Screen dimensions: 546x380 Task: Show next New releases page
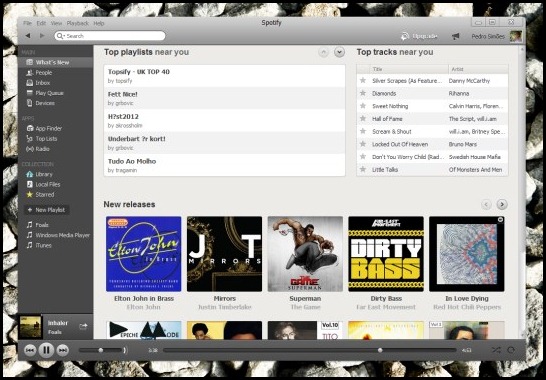(x=502, y=204)
